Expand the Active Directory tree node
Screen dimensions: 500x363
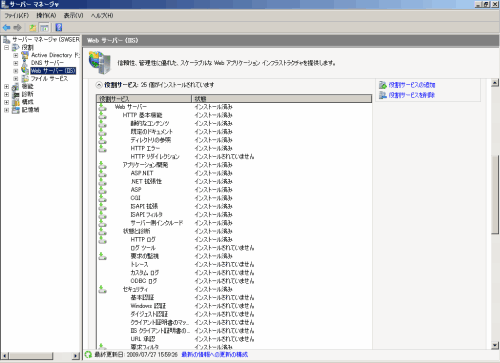click(16, 55)
